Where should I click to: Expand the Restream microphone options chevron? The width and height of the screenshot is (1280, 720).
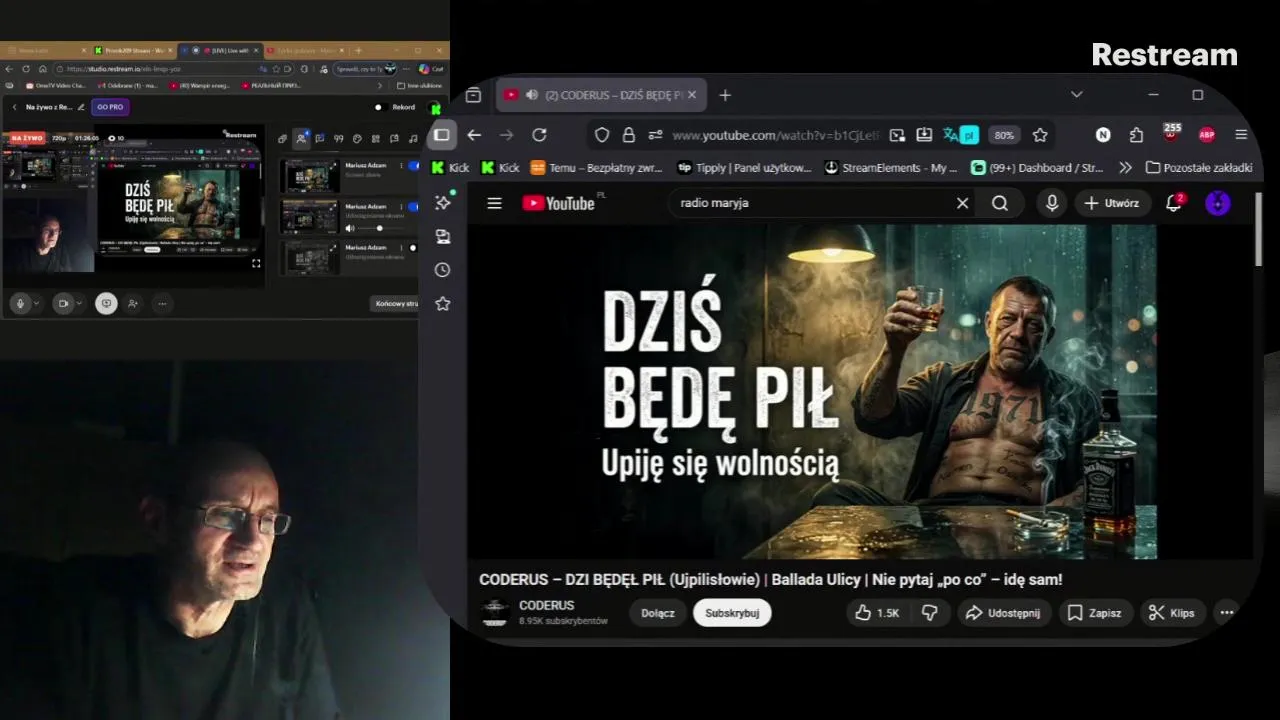coord(37,303)
